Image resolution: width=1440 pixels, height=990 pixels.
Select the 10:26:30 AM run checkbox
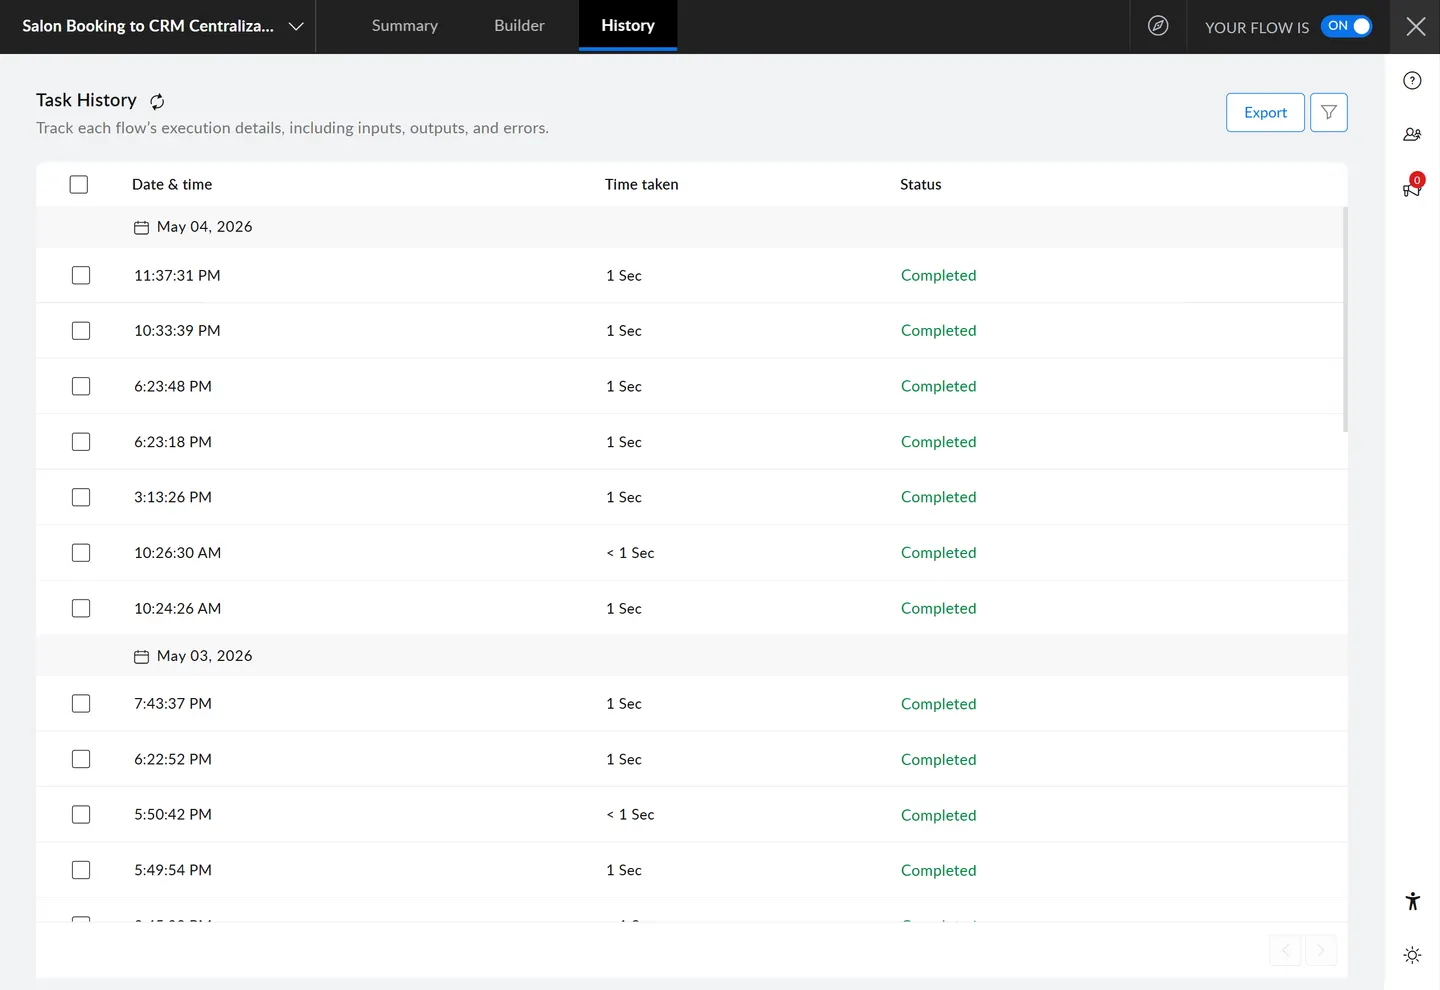tap(81, 553)
